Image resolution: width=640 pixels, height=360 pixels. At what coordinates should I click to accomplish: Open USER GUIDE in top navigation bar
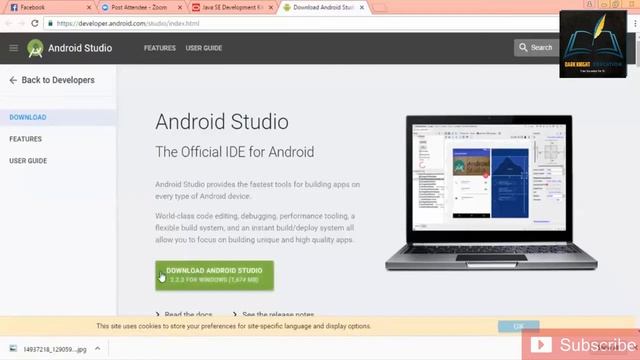point(204,48)
